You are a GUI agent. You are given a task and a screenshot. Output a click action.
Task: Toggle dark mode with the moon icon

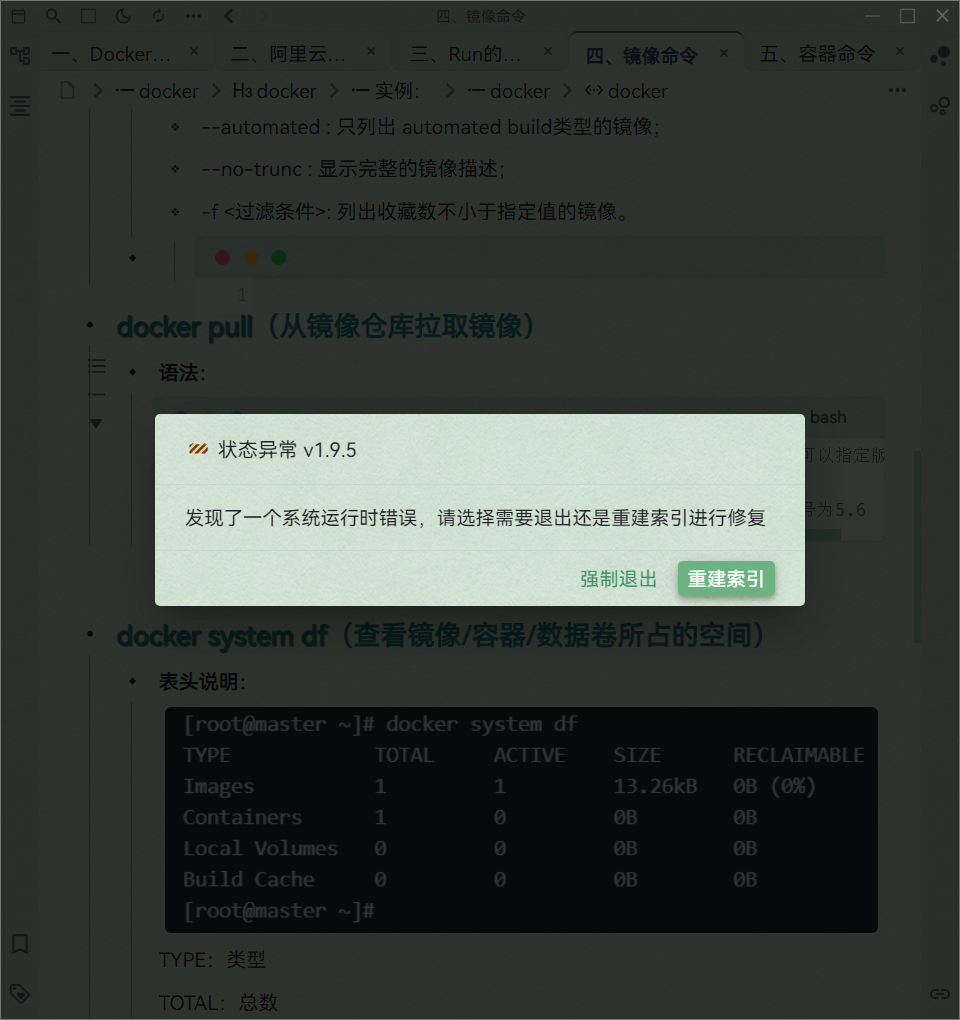[x=124, y=16]
